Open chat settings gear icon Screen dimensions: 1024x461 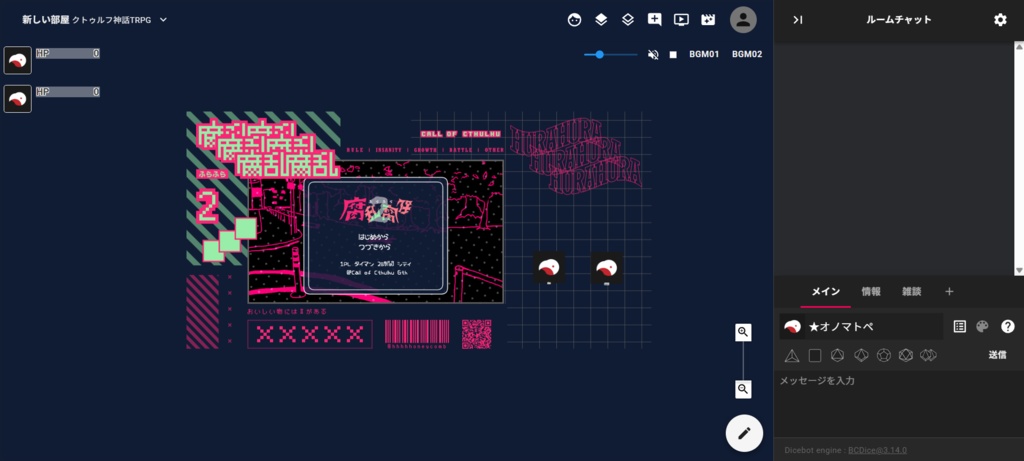point(1000,20)
